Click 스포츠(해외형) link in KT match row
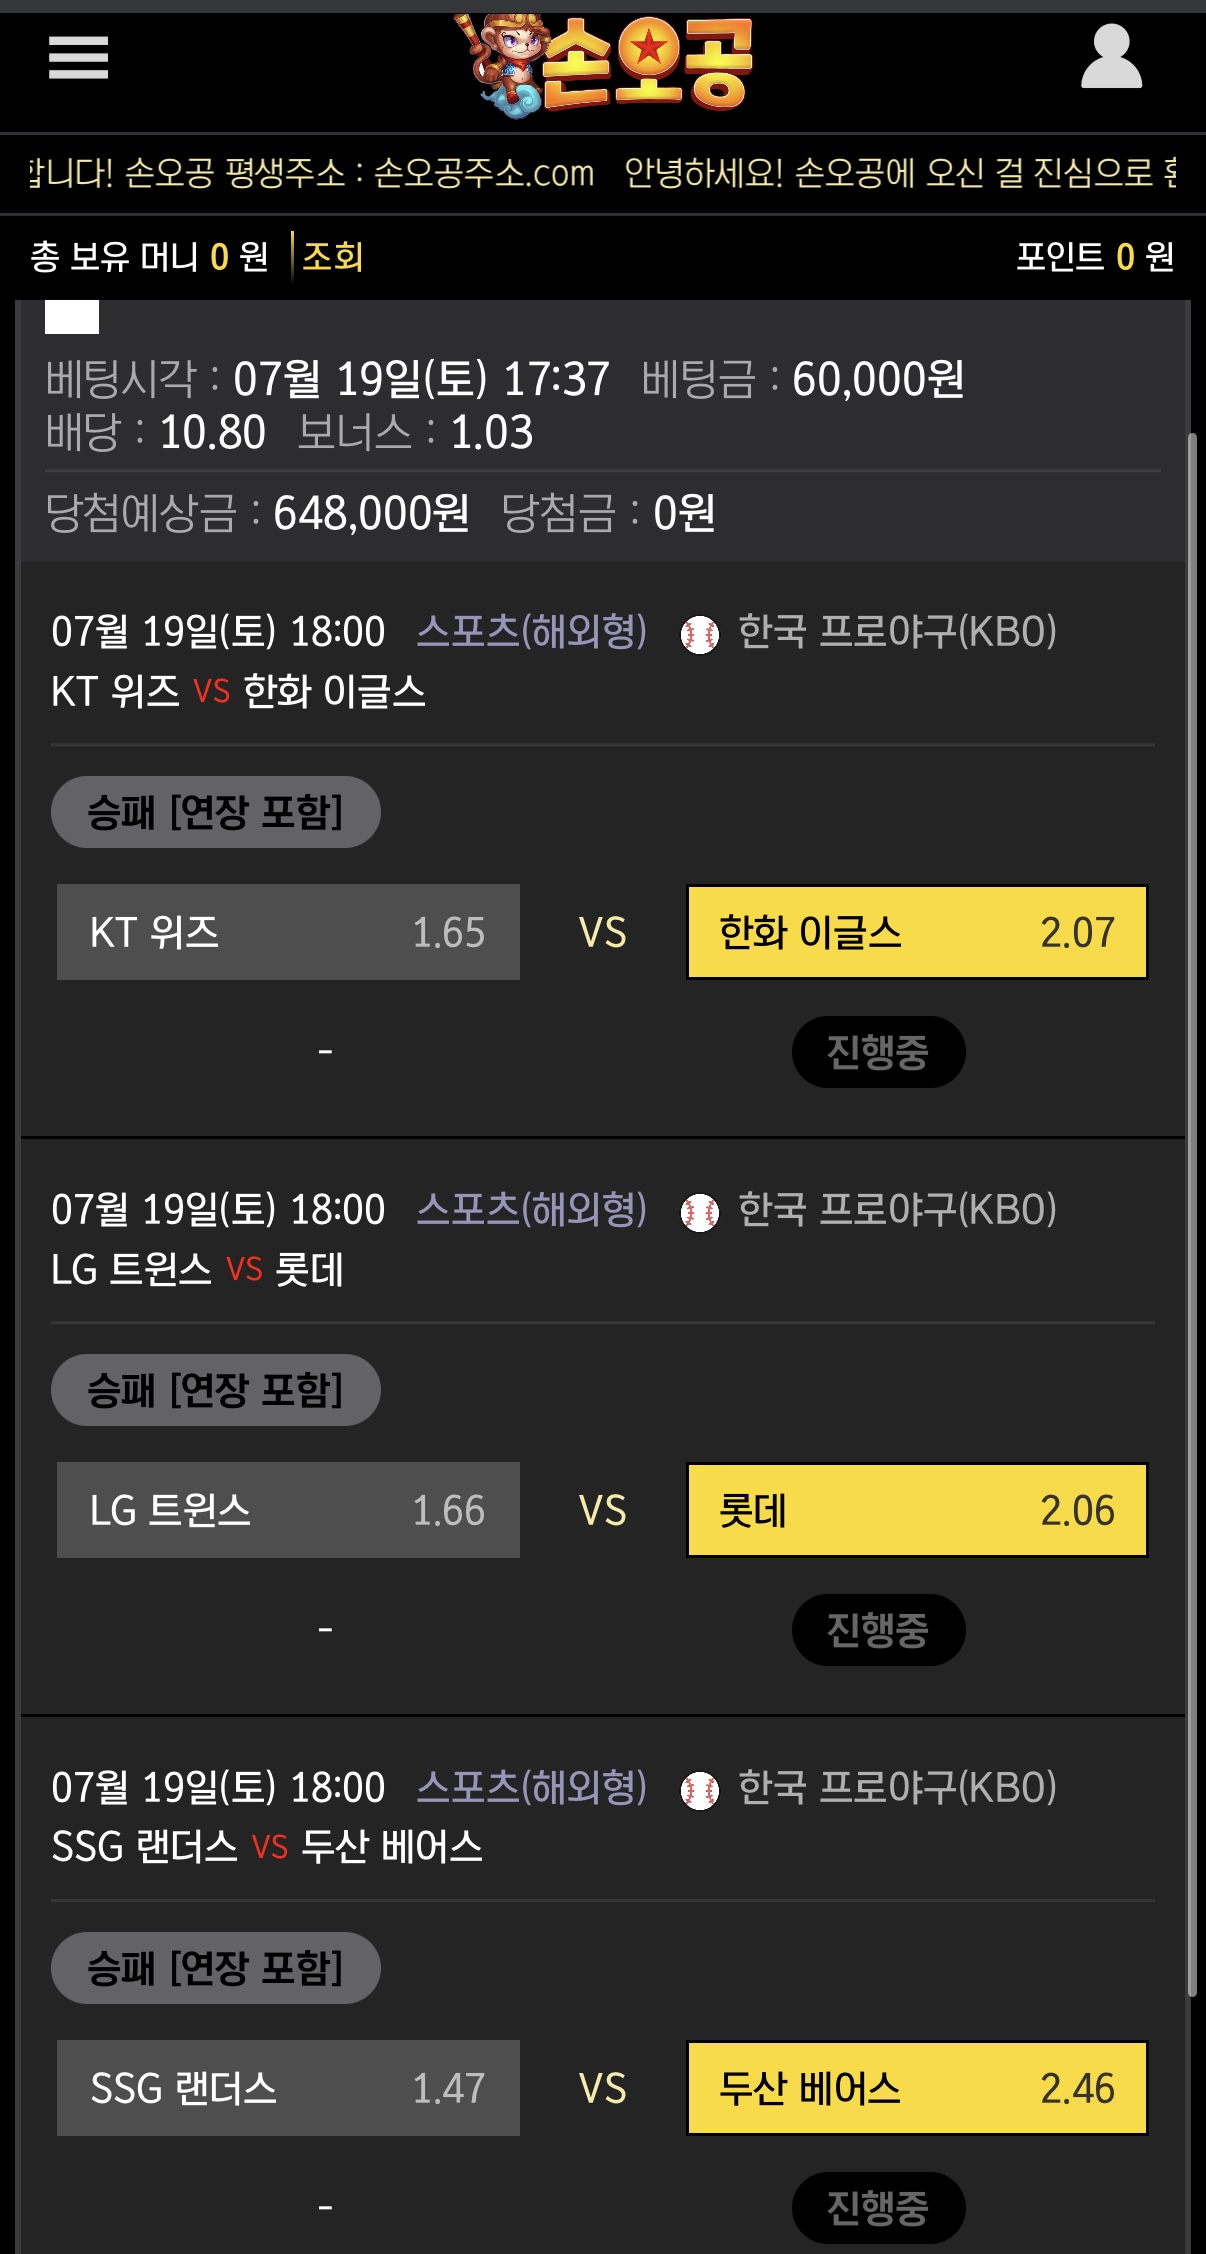 click(x=531, y=632)
